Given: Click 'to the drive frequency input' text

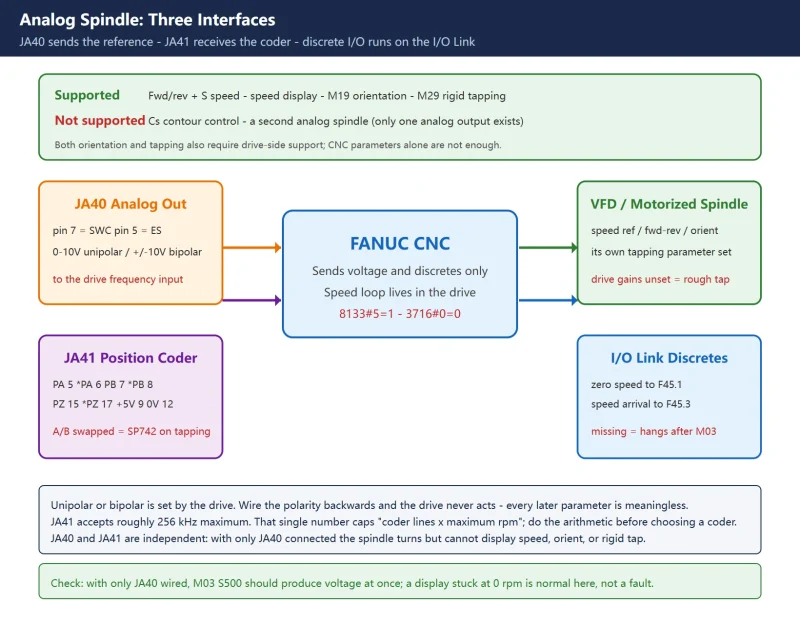Looking at the screenshot, I should 118,279.
